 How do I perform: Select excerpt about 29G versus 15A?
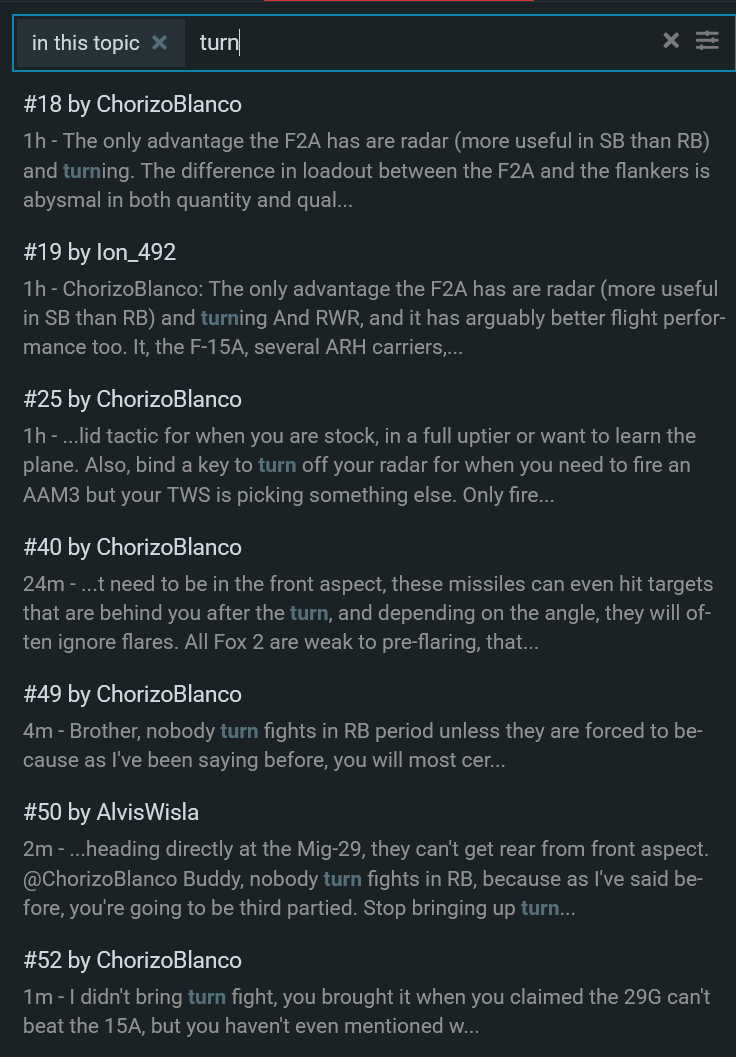click(x=366, y=1011)
